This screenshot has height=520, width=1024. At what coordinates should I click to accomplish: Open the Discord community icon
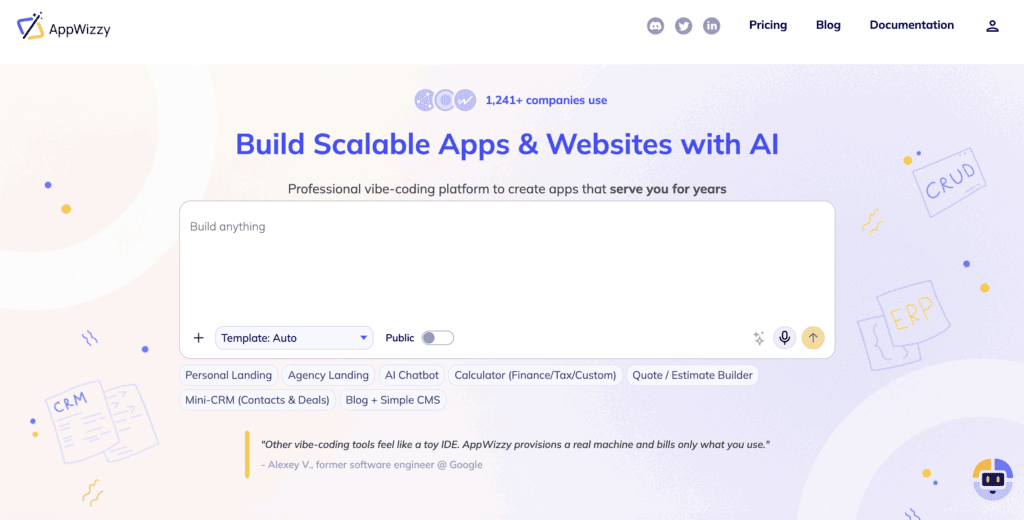(x=655, y=26)
